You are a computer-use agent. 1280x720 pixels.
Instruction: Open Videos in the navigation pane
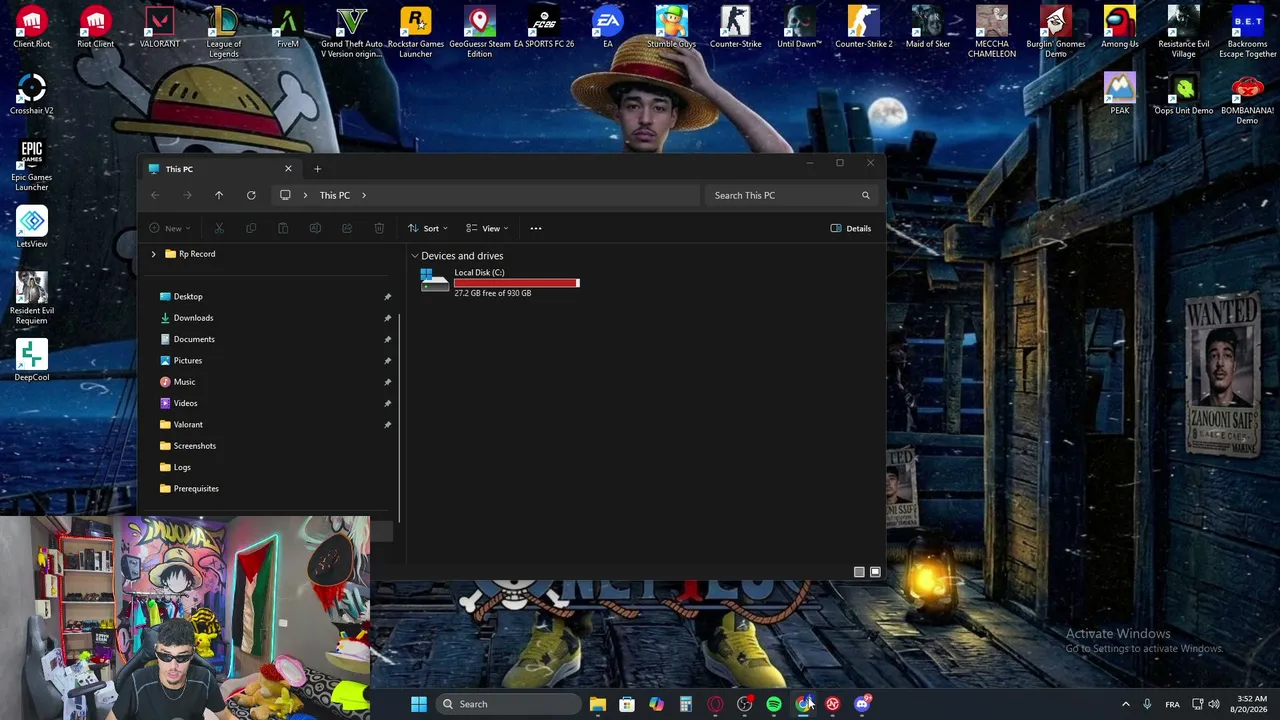[185, 403]
